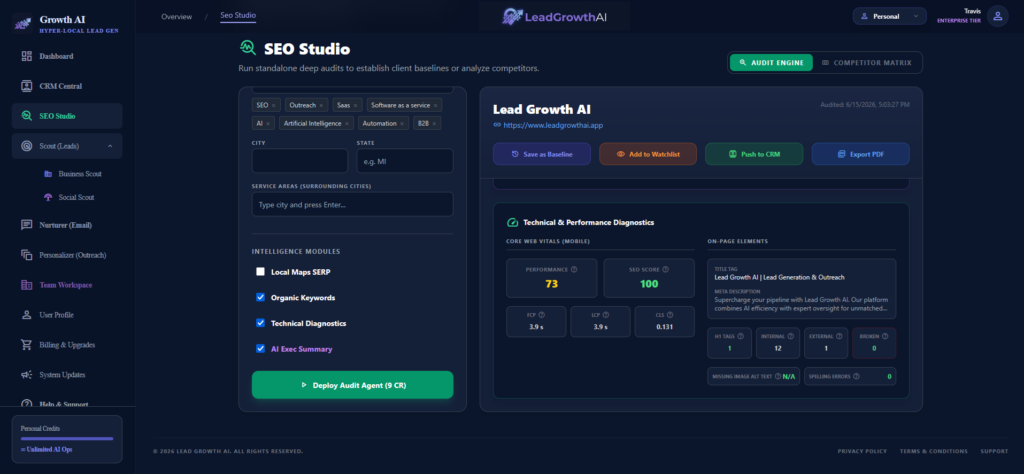Remove the AI keyword tag

tap(268, 123)
